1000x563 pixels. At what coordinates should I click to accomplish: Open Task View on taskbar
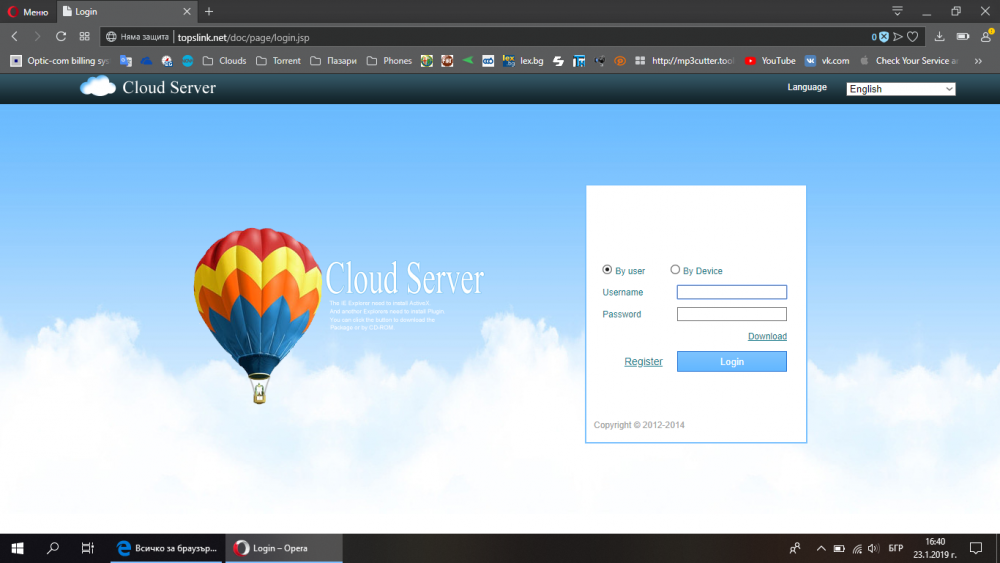coord(87,548)
